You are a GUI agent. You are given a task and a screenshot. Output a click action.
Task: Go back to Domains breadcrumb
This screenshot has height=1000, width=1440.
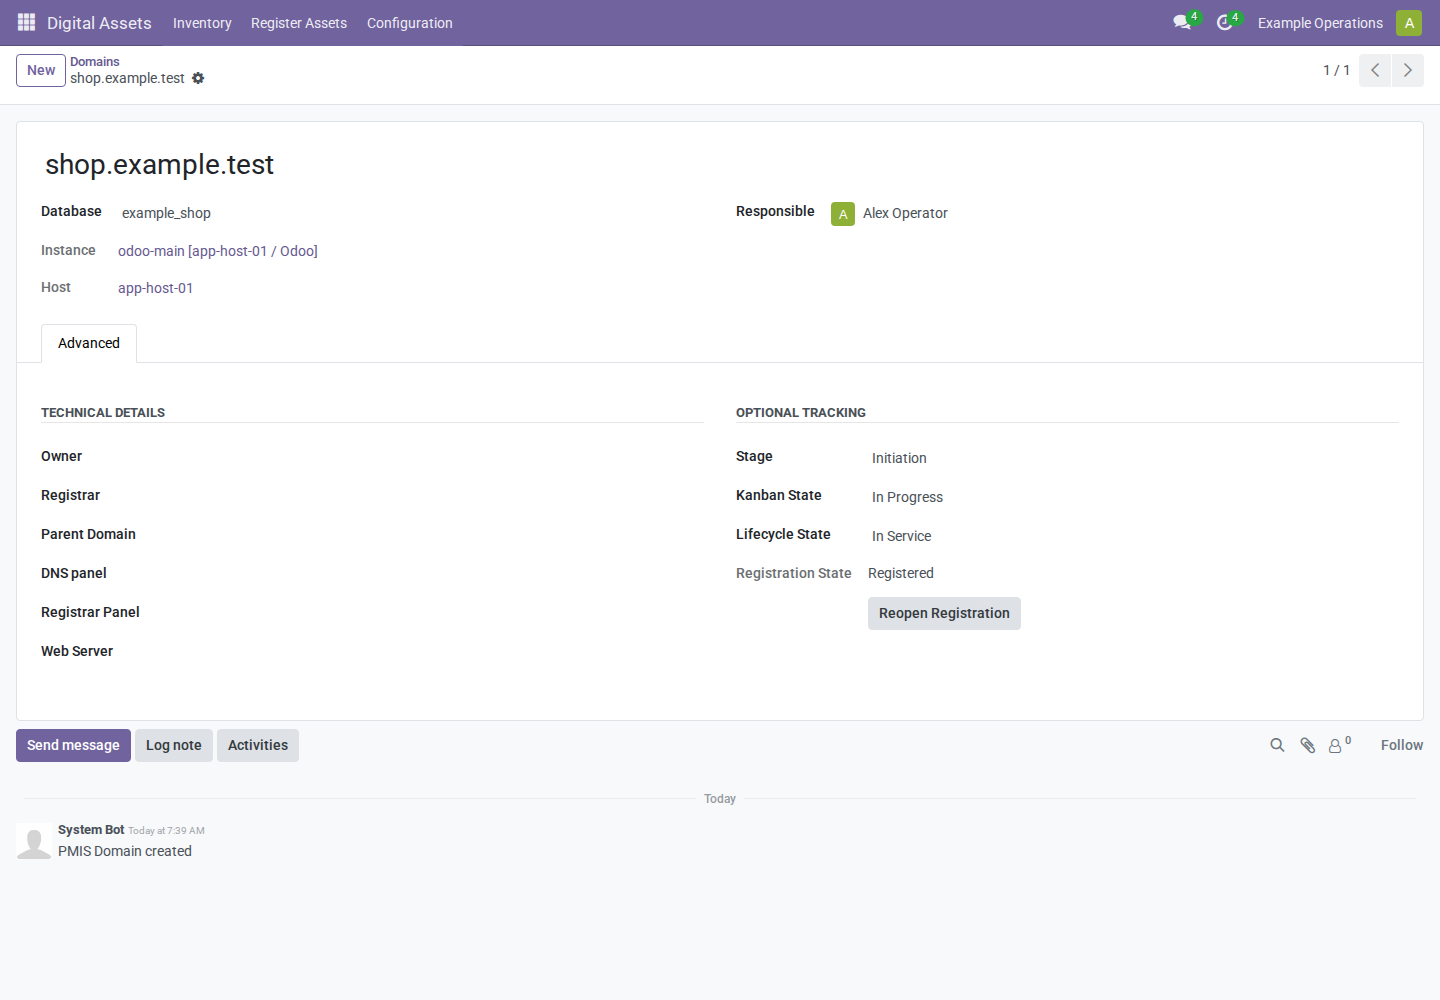pyautogui.click(x=95, y=62)
